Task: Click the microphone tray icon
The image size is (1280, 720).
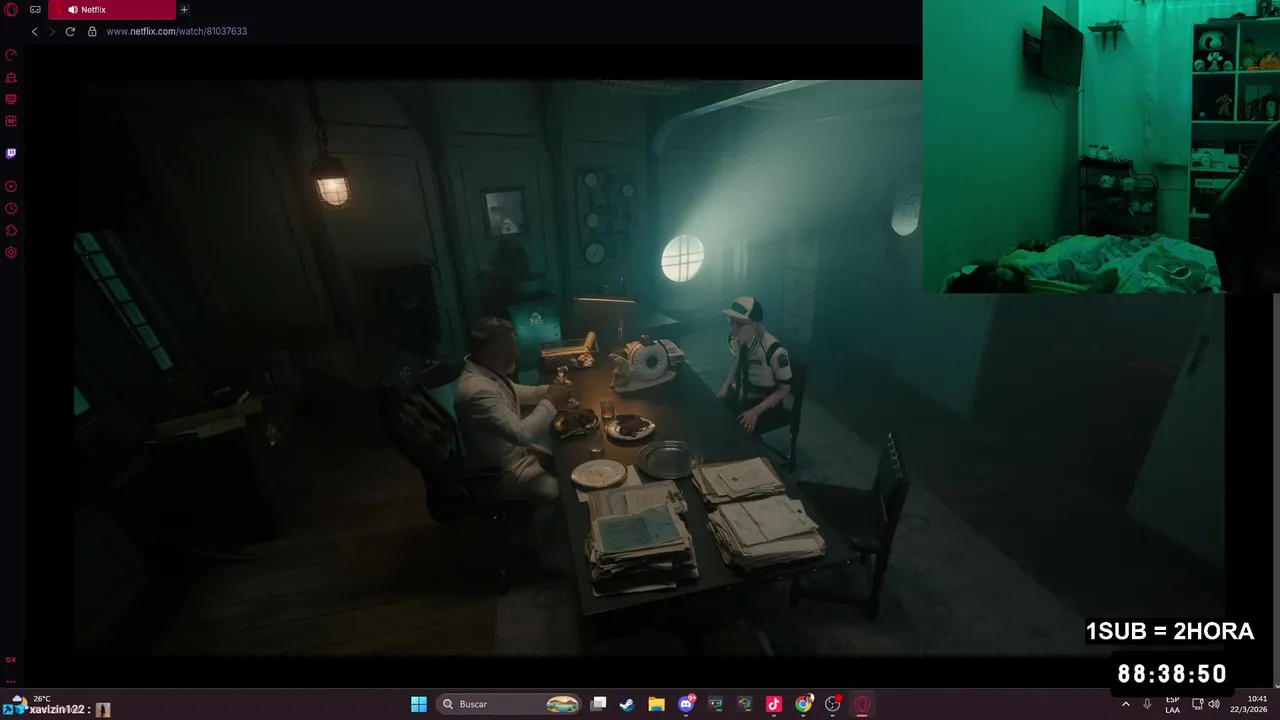Action: click(x=1147, y=704)
